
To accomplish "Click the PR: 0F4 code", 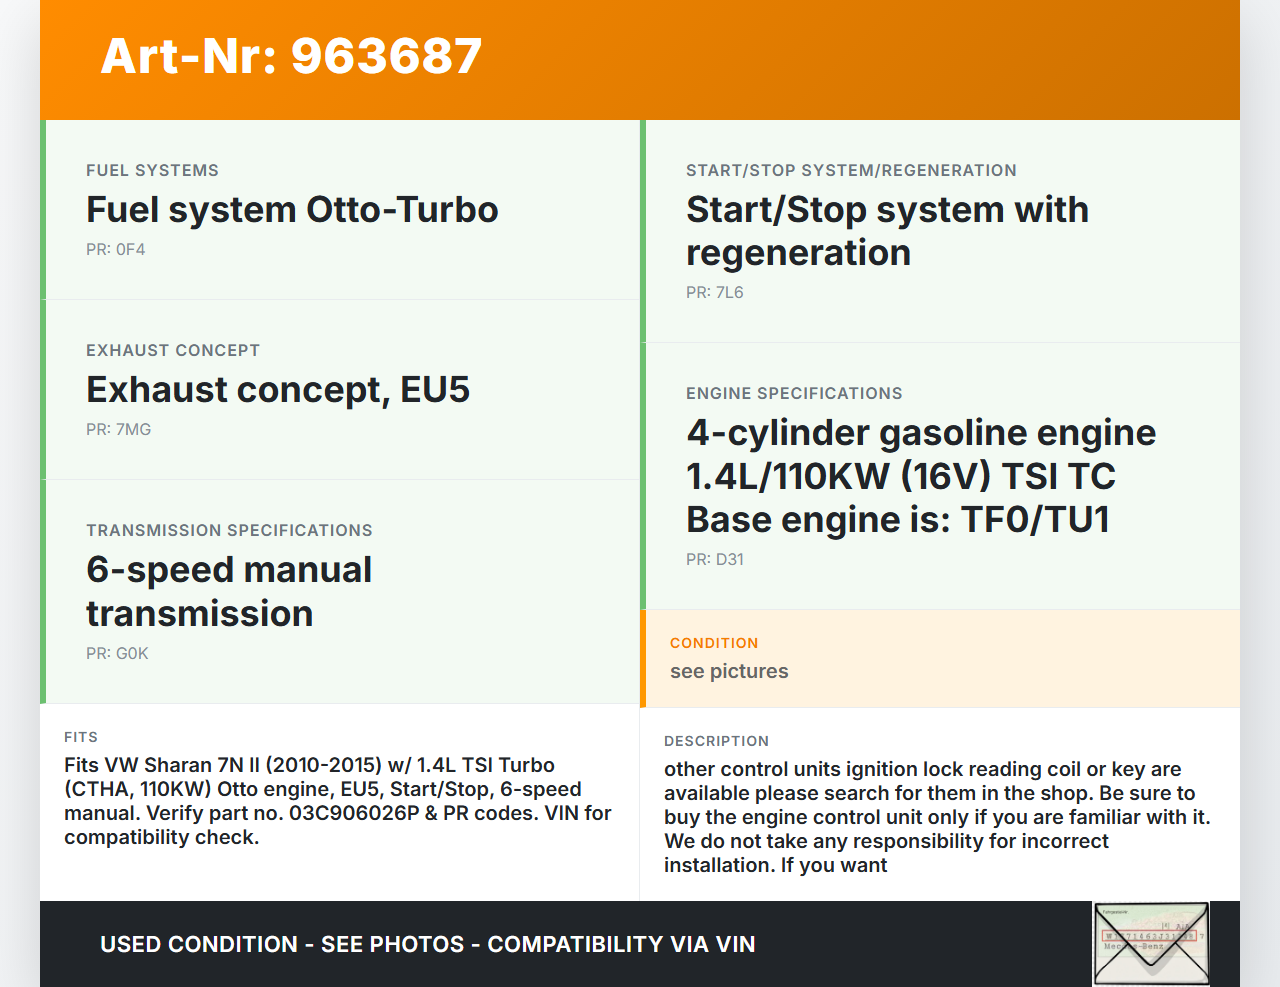I will tap(116, 250).
